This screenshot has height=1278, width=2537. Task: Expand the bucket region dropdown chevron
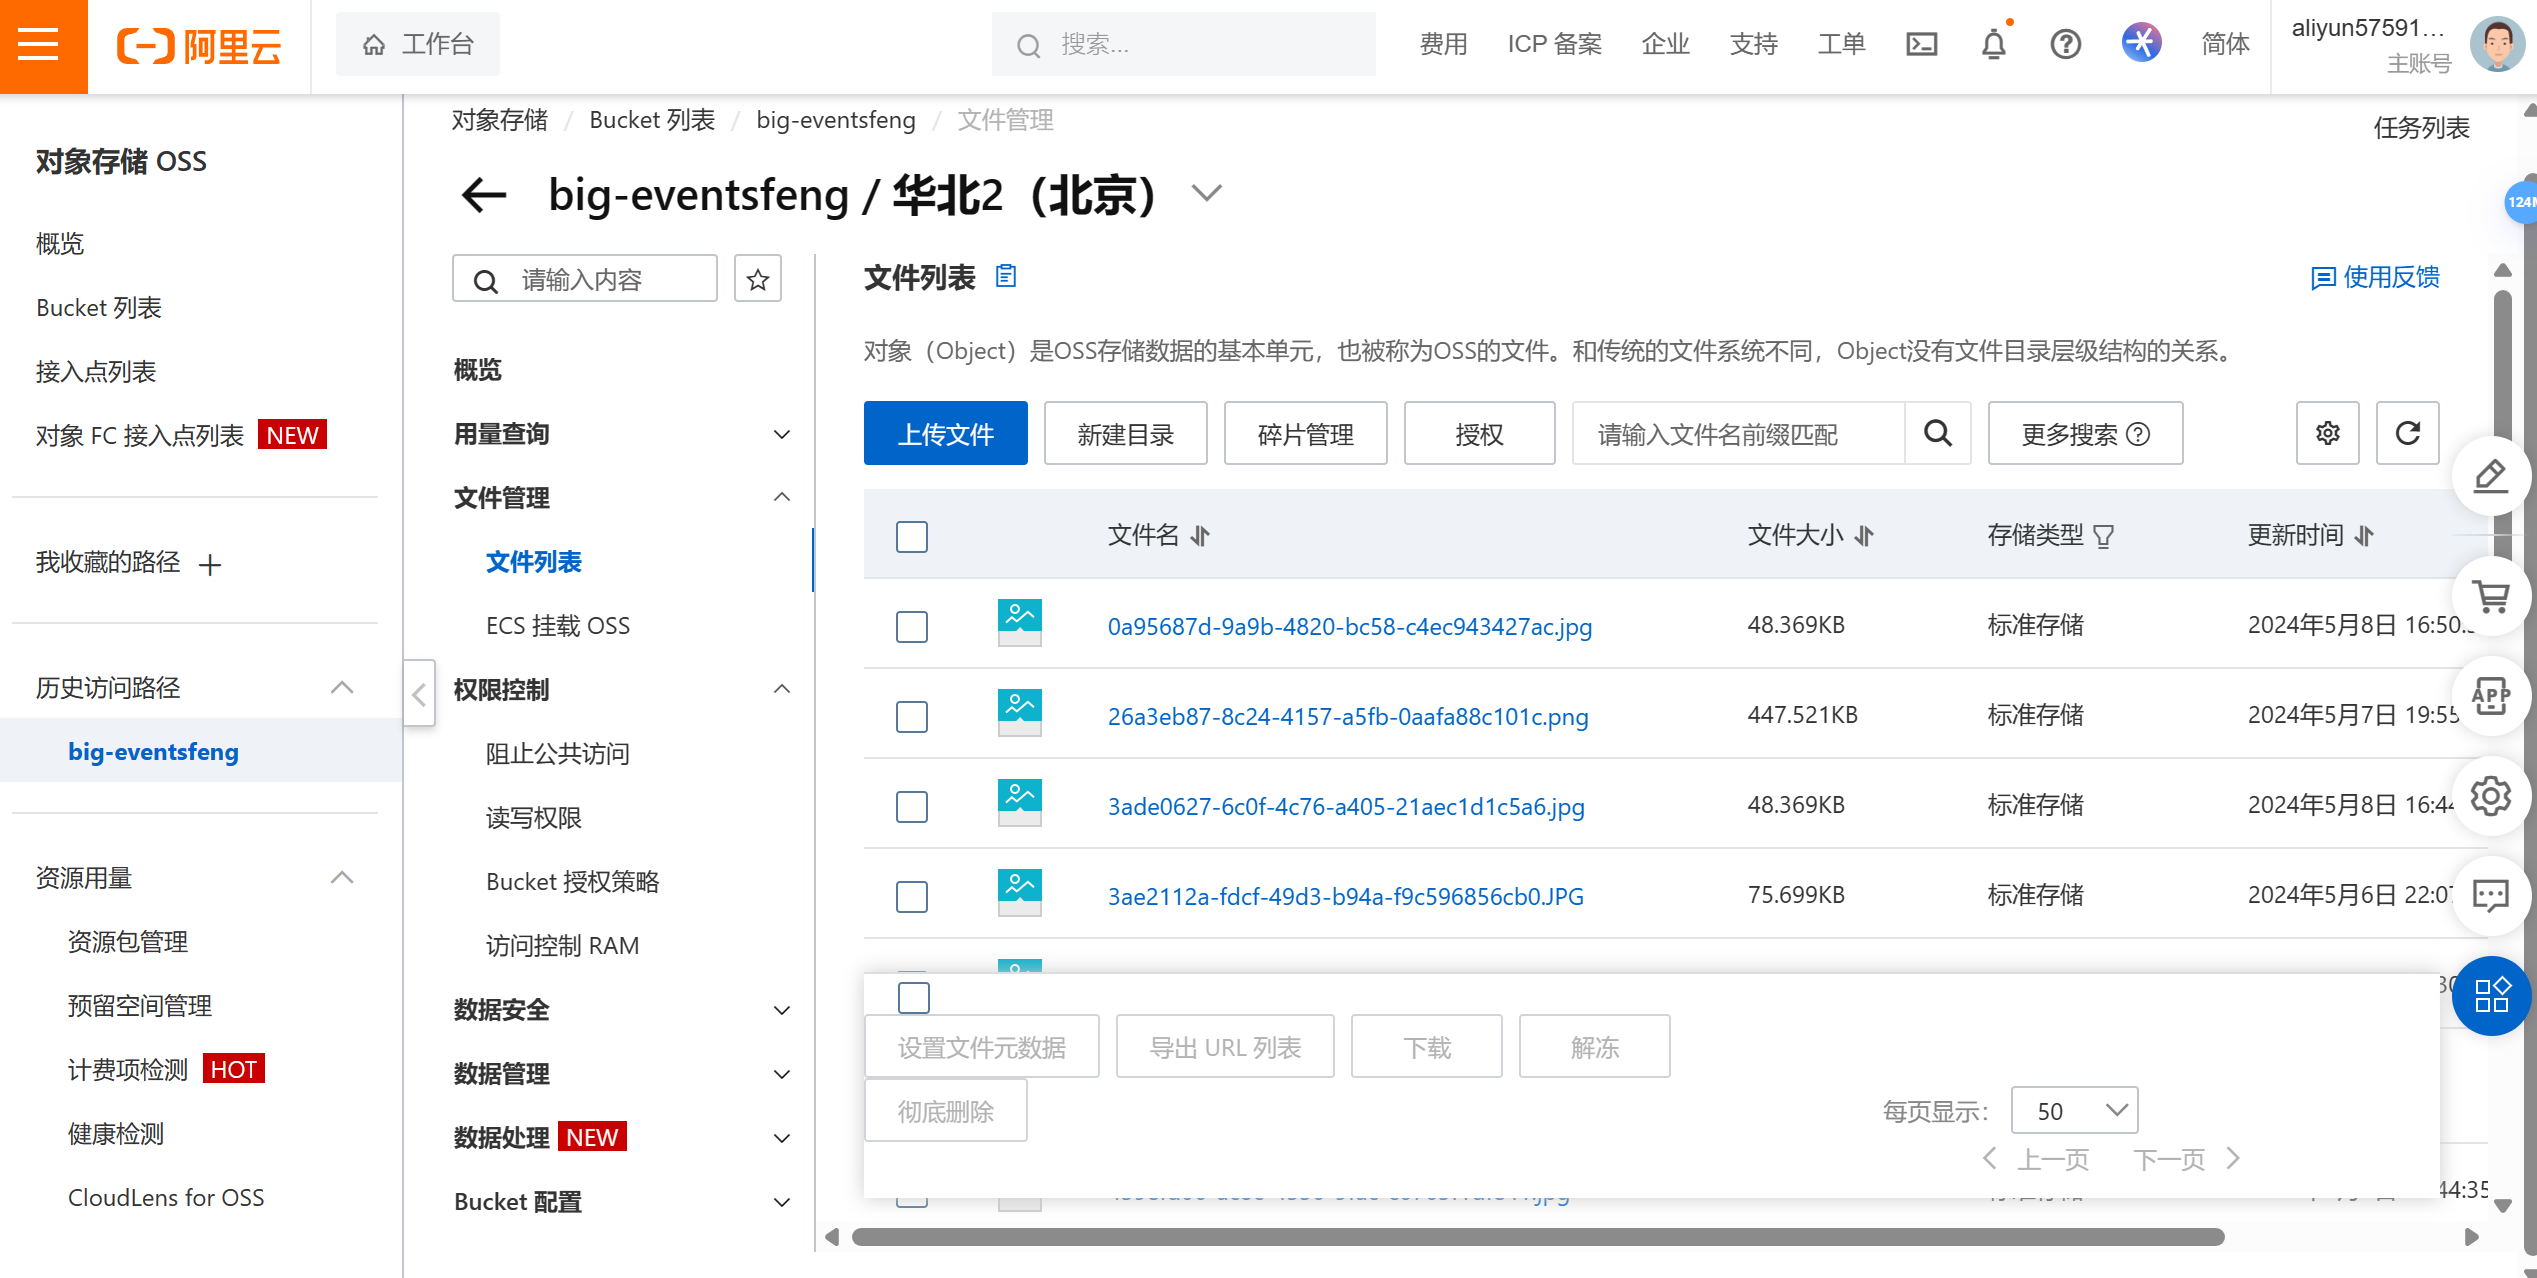1207,193
